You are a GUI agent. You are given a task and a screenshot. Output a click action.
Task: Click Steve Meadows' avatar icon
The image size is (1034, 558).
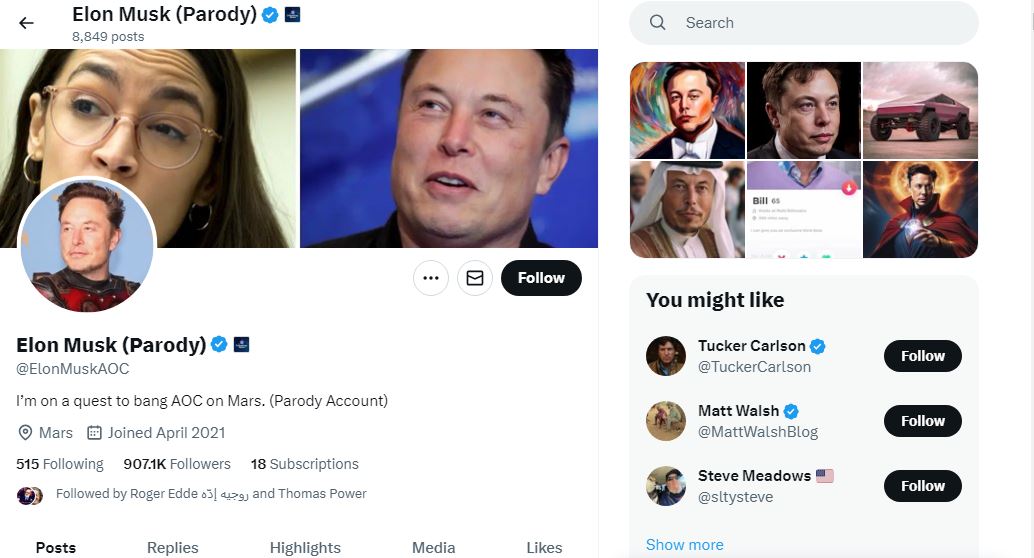[666, 486]
